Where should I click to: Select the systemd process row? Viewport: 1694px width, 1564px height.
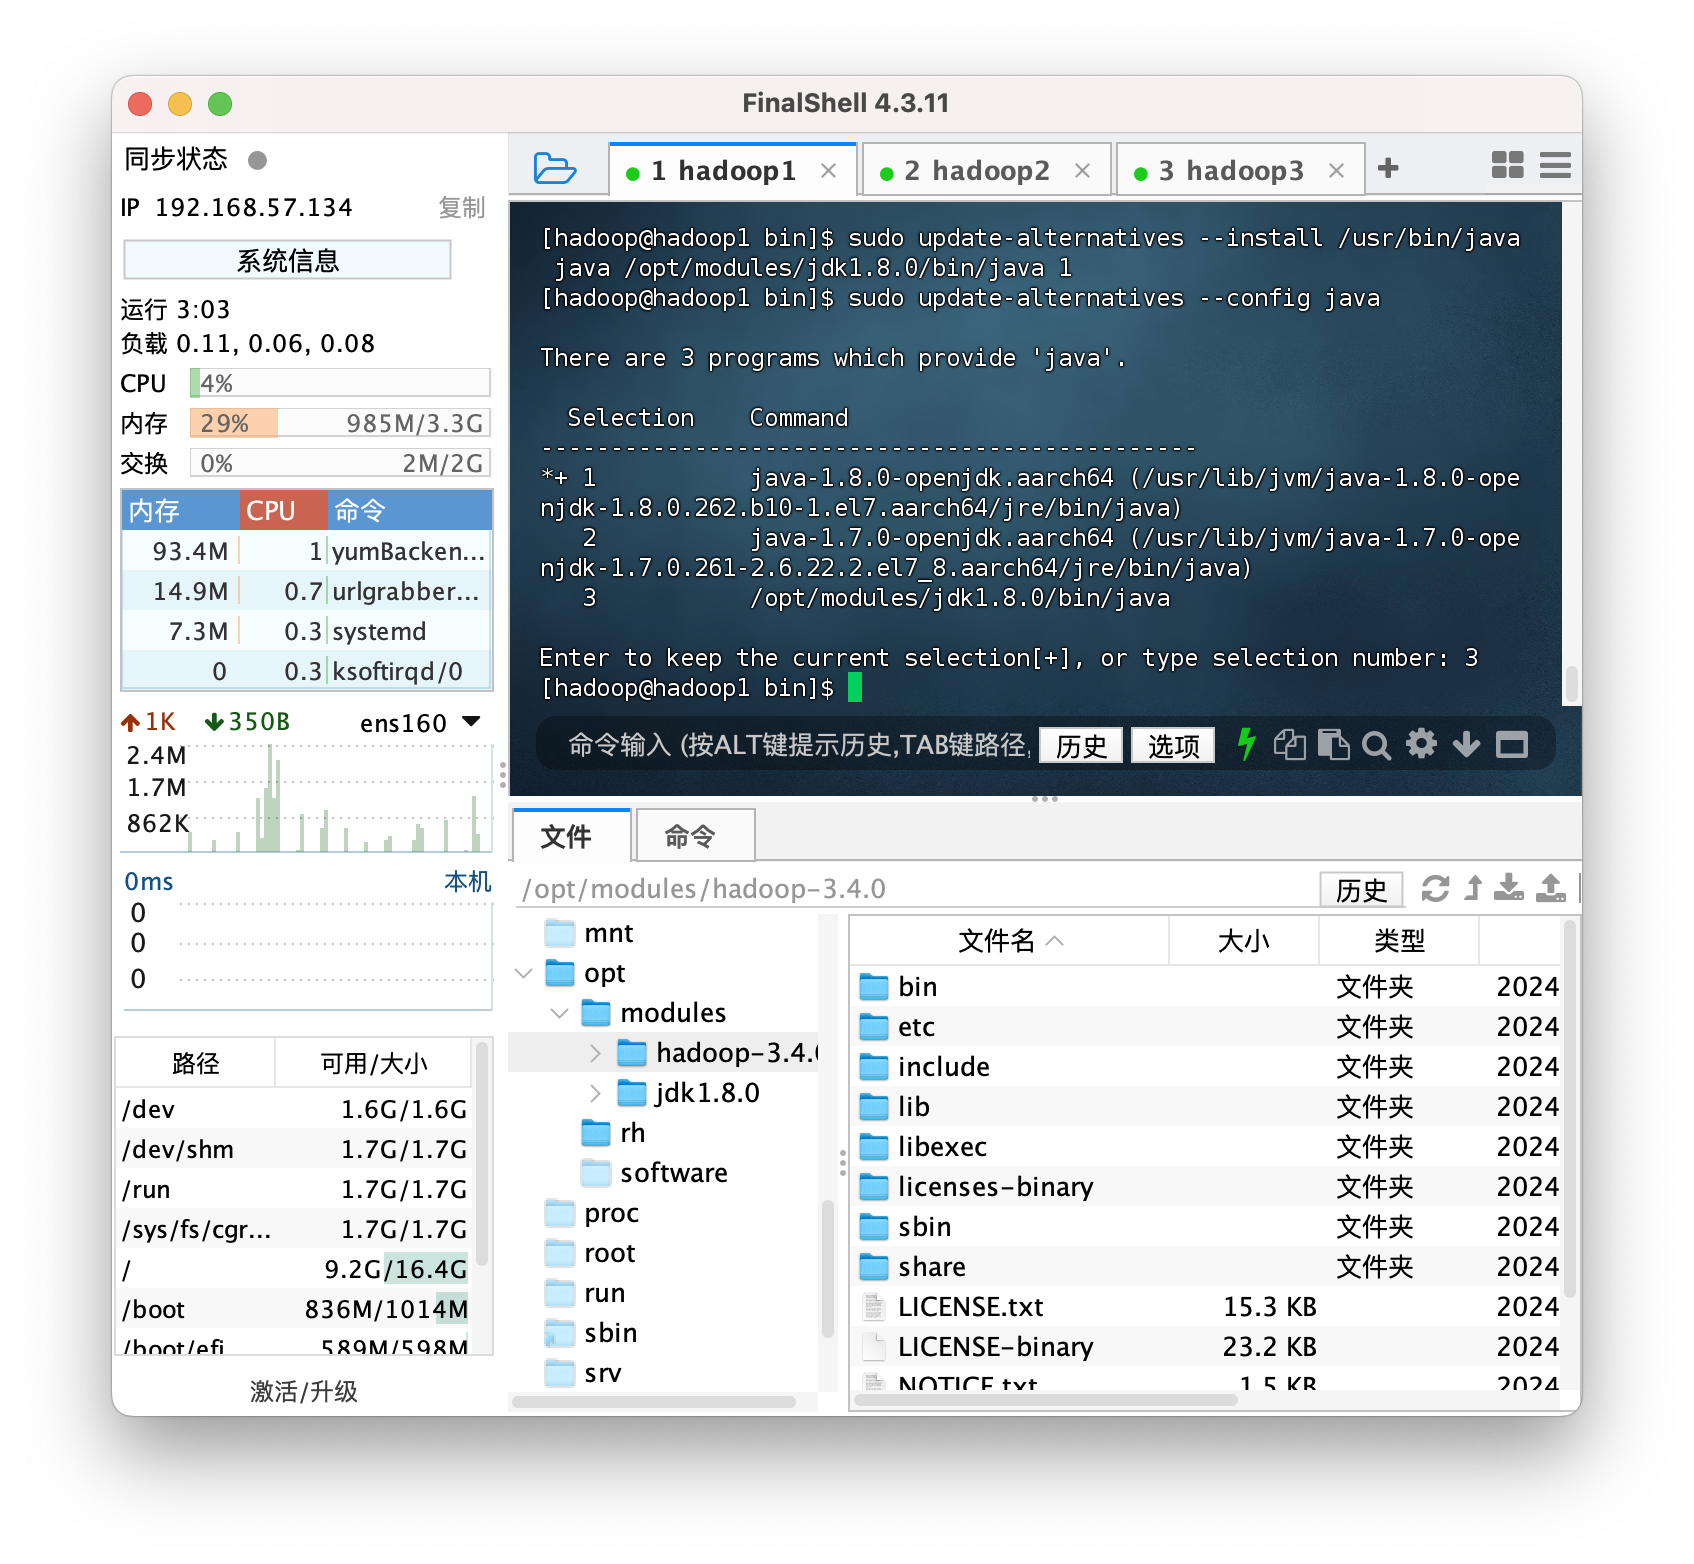coord(307,631)
